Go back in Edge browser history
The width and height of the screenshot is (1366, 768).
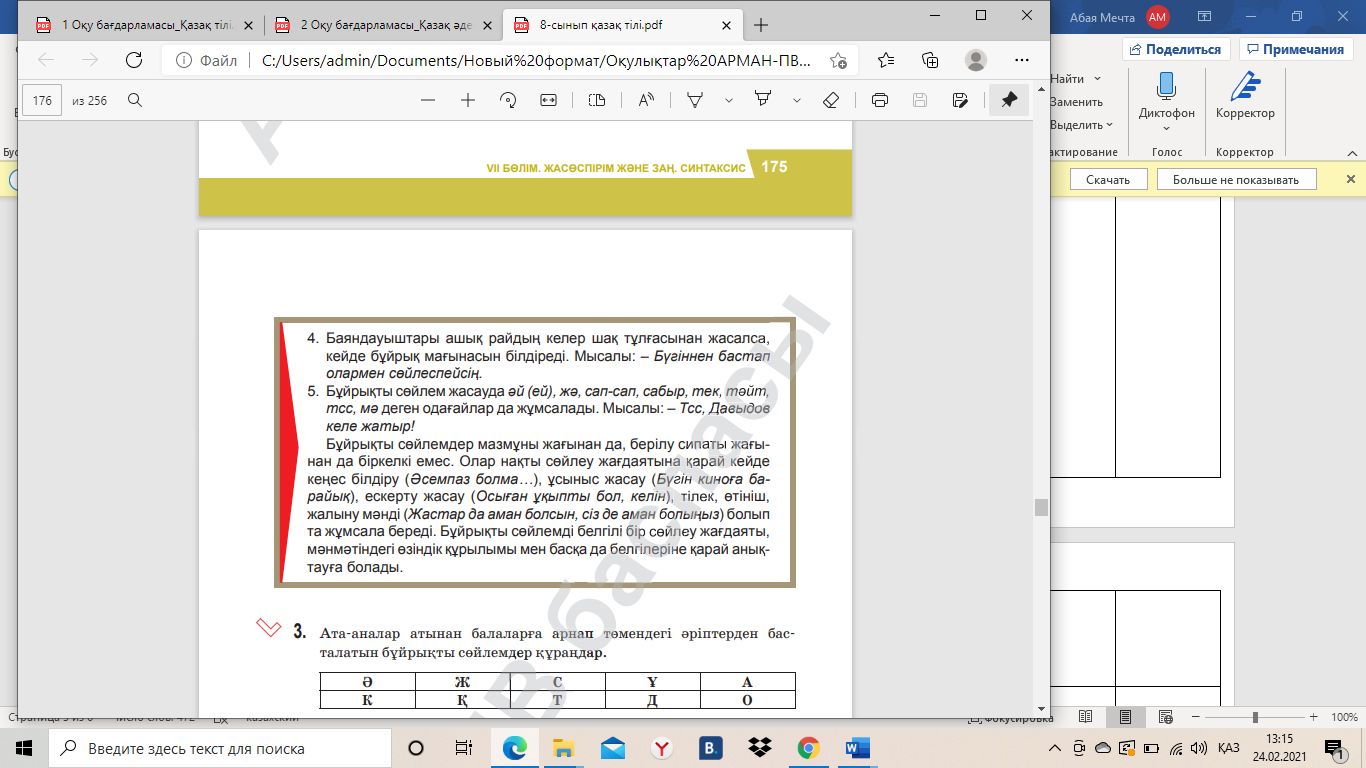click(x=46, y=60)
